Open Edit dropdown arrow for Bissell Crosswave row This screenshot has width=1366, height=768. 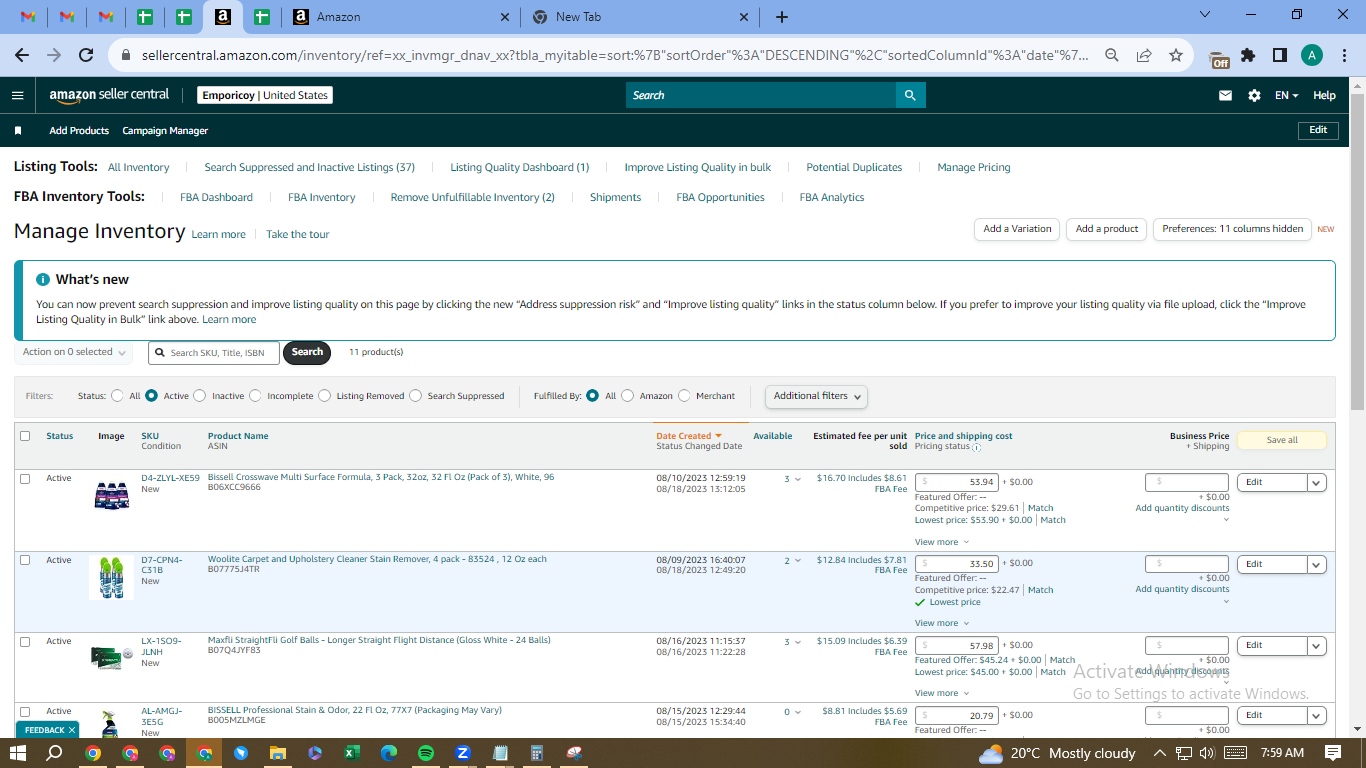coord(1317,482)
